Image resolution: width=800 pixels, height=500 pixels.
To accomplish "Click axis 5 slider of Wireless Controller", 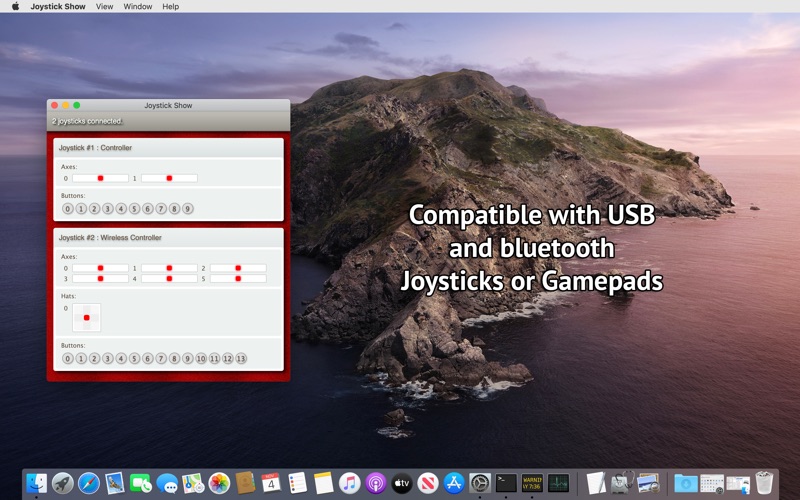I will (238, 279).
